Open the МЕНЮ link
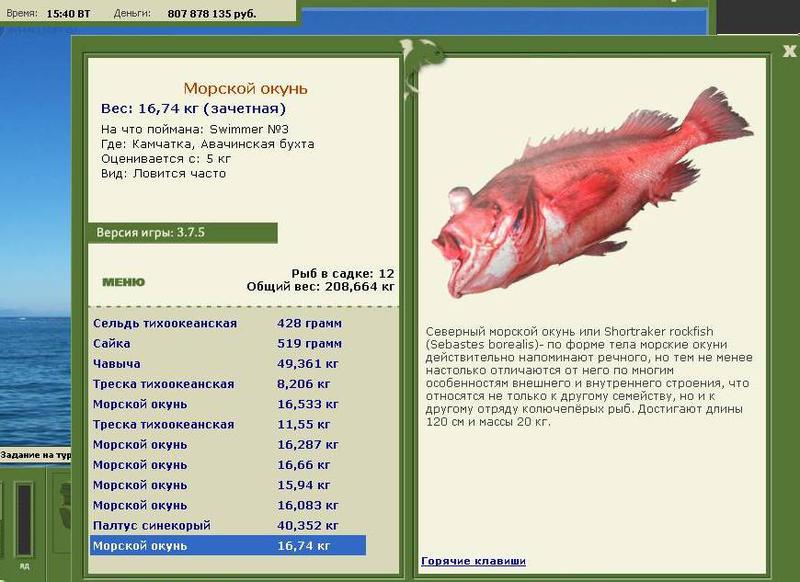This screenshot has height=582, width=800. click(123, 282)
